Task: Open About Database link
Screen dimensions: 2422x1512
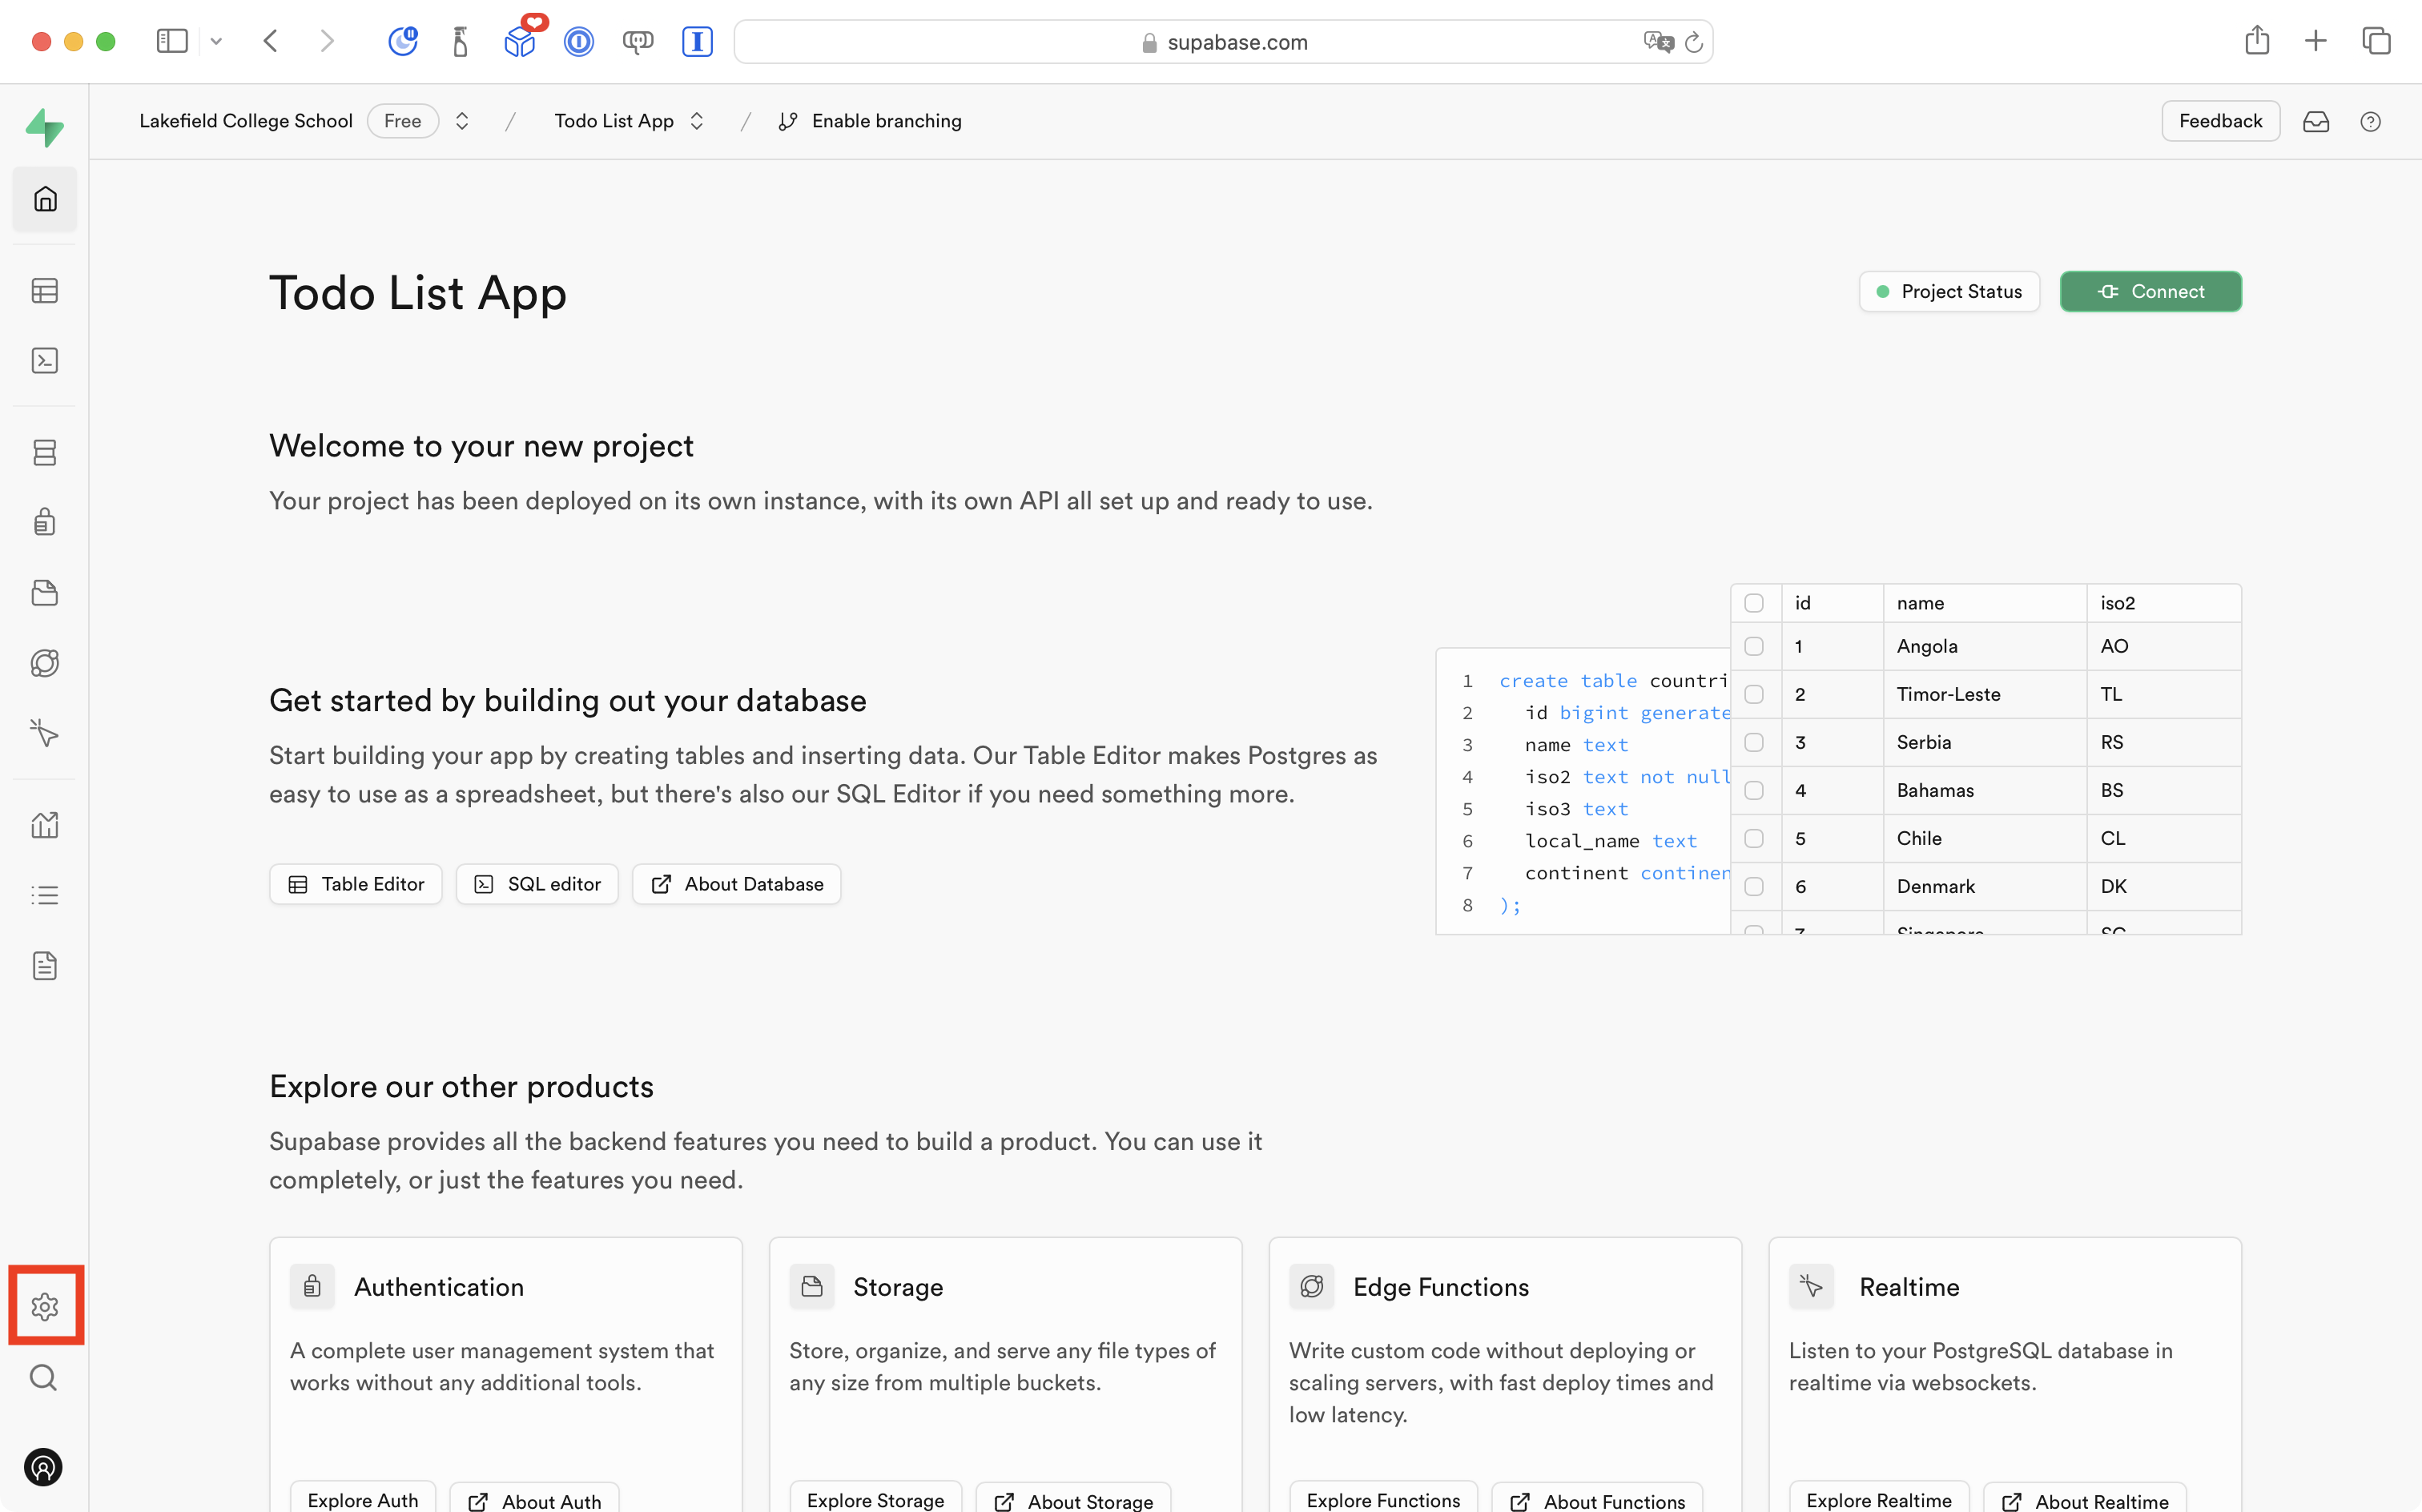Action: pyautogui.click(x=737, y=884)
